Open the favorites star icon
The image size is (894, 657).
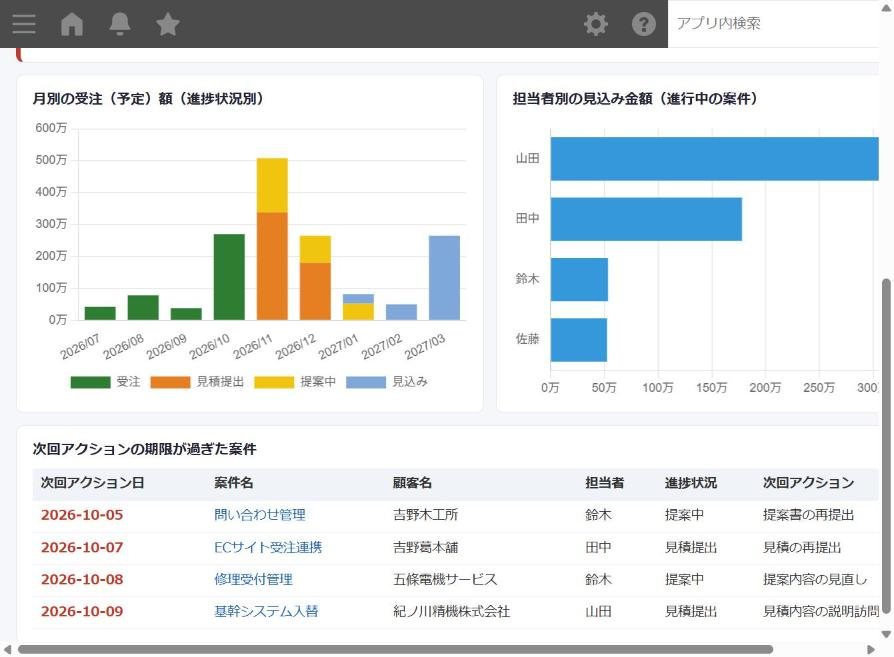(x=168, y=24)
